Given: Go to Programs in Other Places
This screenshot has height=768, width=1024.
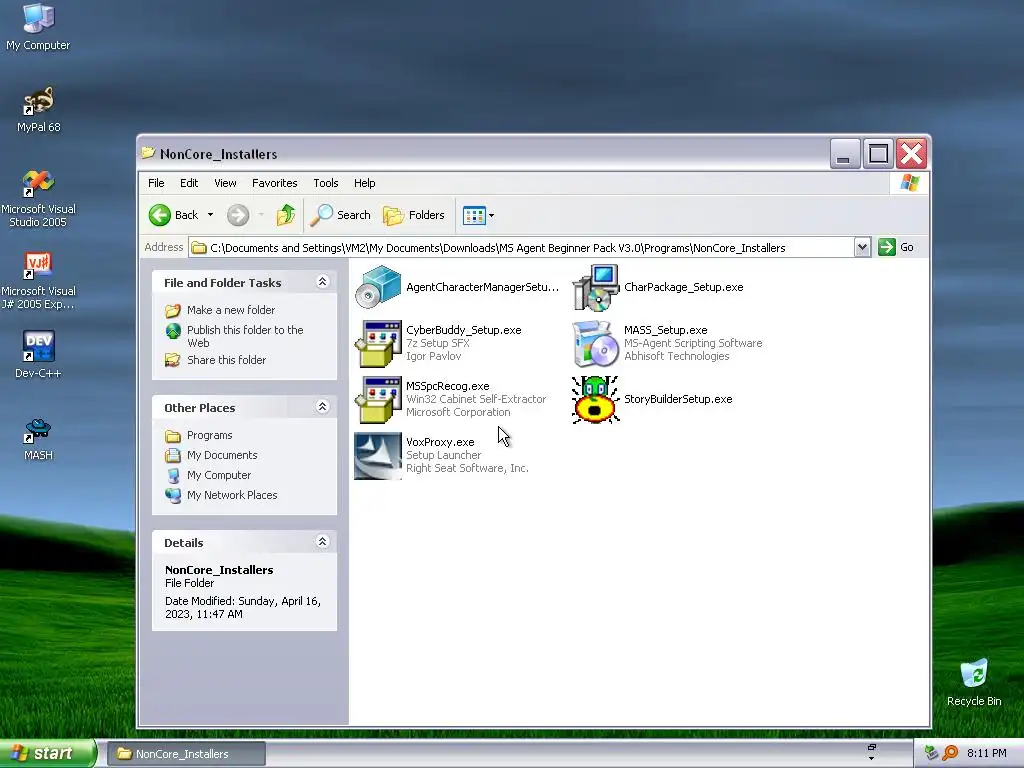Looking at the screenshot, I should coord(209,435).
